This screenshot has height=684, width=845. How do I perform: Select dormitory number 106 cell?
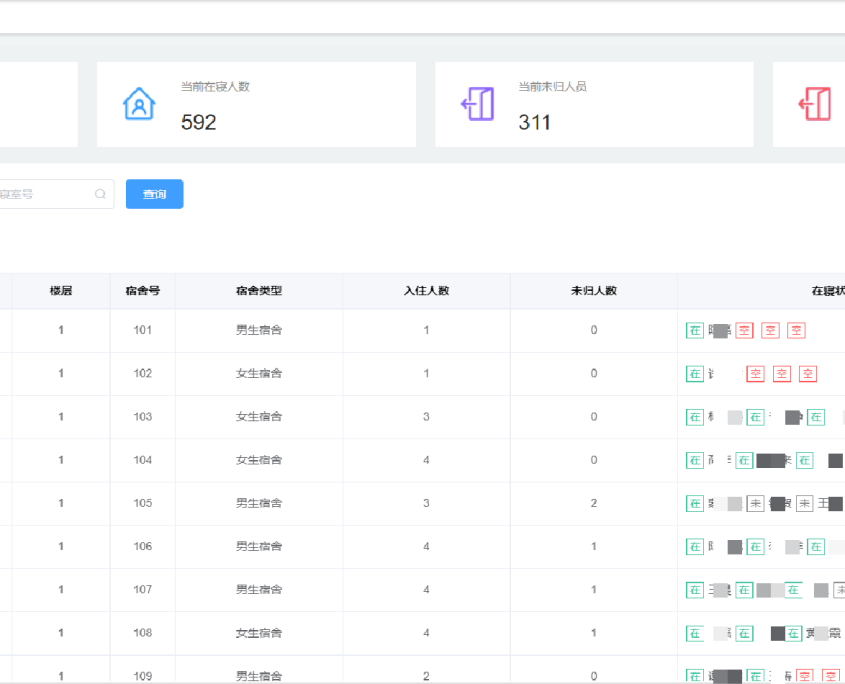[143, 546]
